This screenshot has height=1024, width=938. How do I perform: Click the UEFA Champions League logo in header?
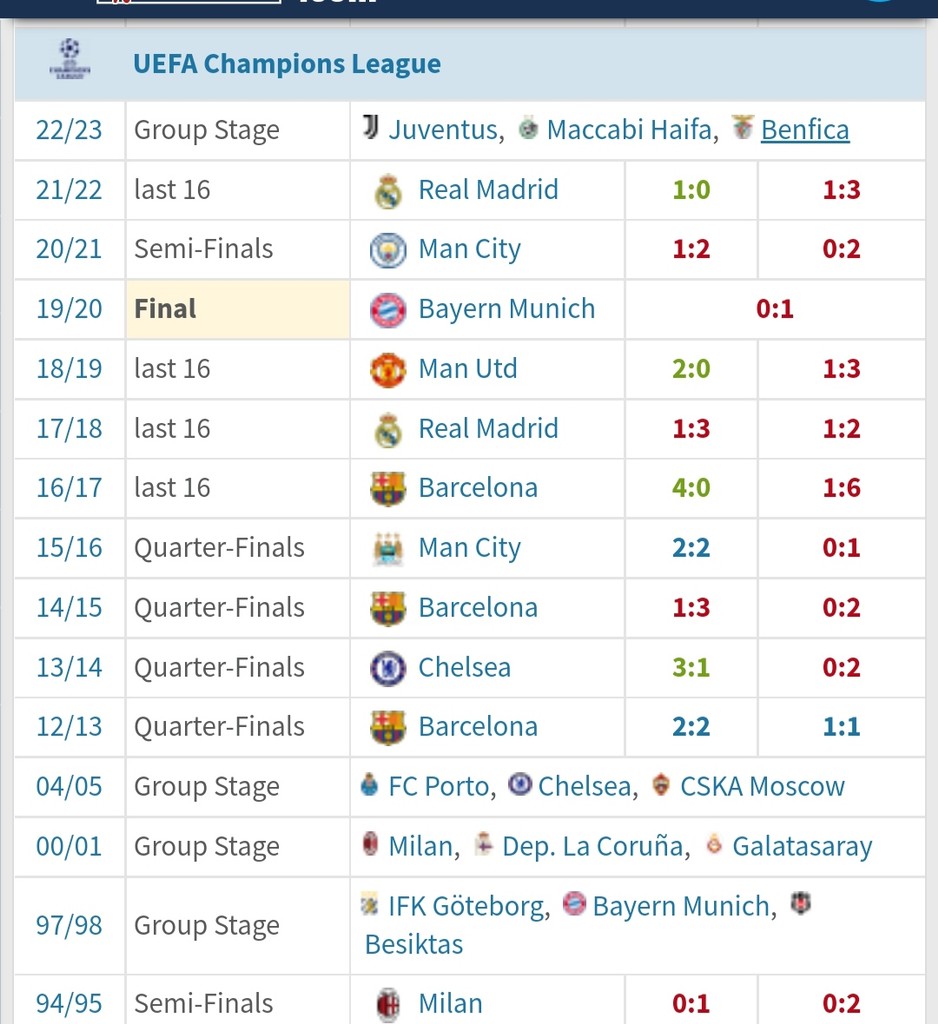pos(70,61)
